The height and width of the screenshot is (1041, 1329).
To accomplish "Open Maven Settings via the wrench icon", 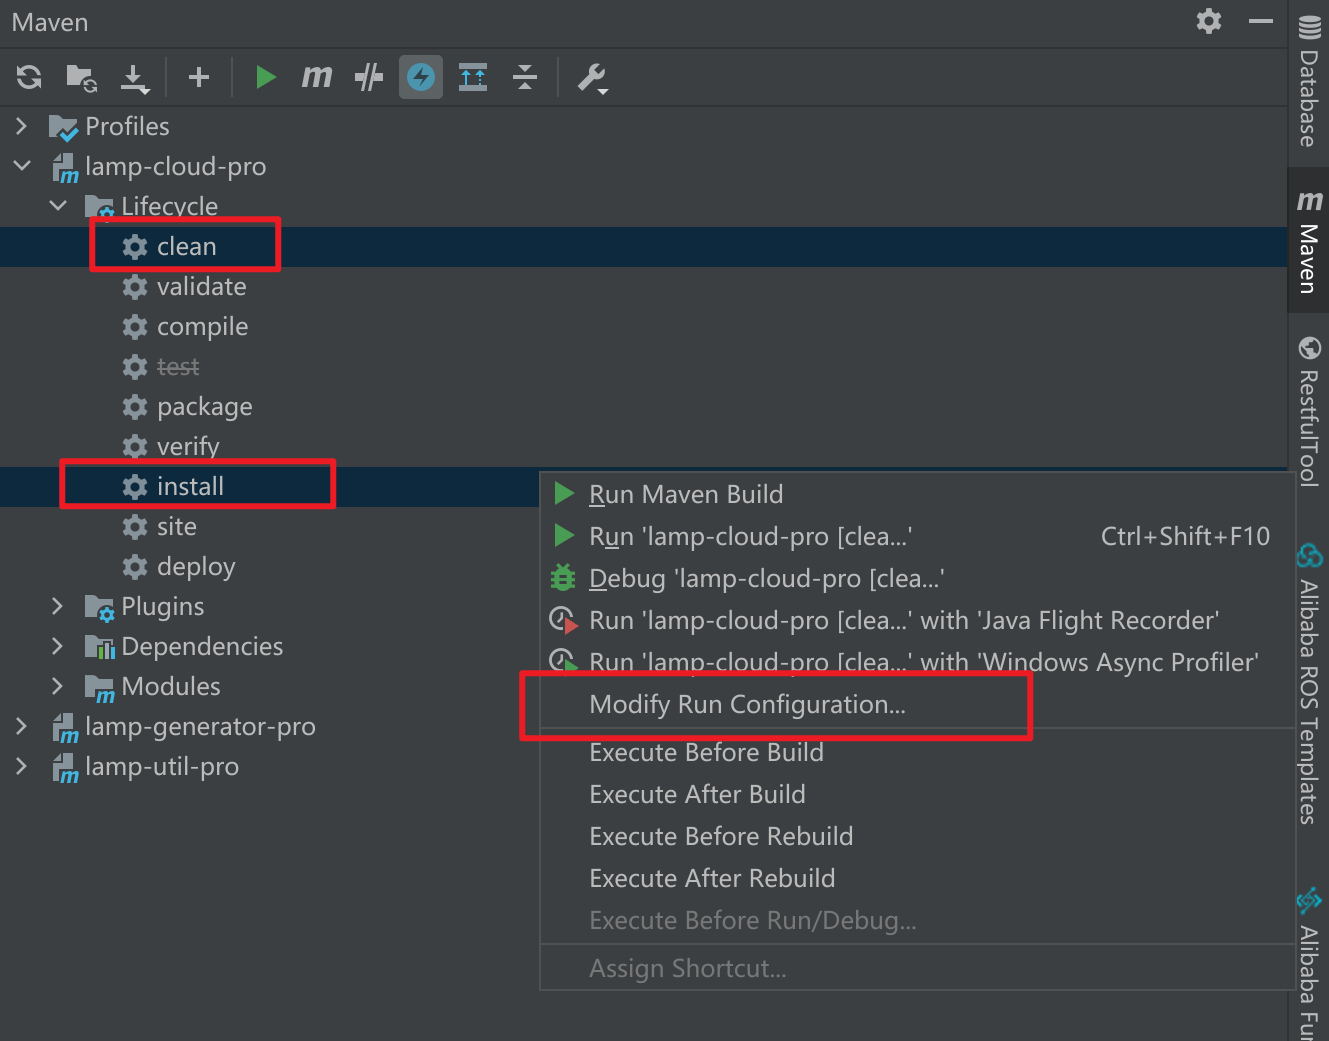I will pos(592,77).
